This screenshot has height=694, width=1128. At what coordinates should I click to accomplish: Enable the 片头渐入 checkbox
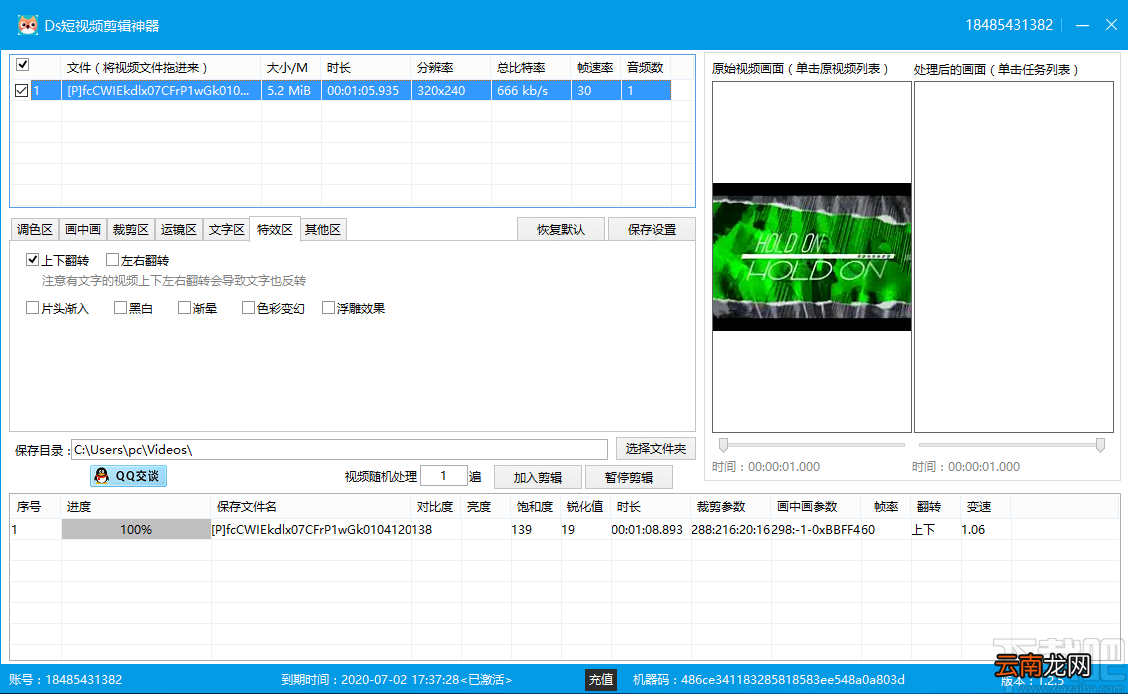[x=32, y=308]
